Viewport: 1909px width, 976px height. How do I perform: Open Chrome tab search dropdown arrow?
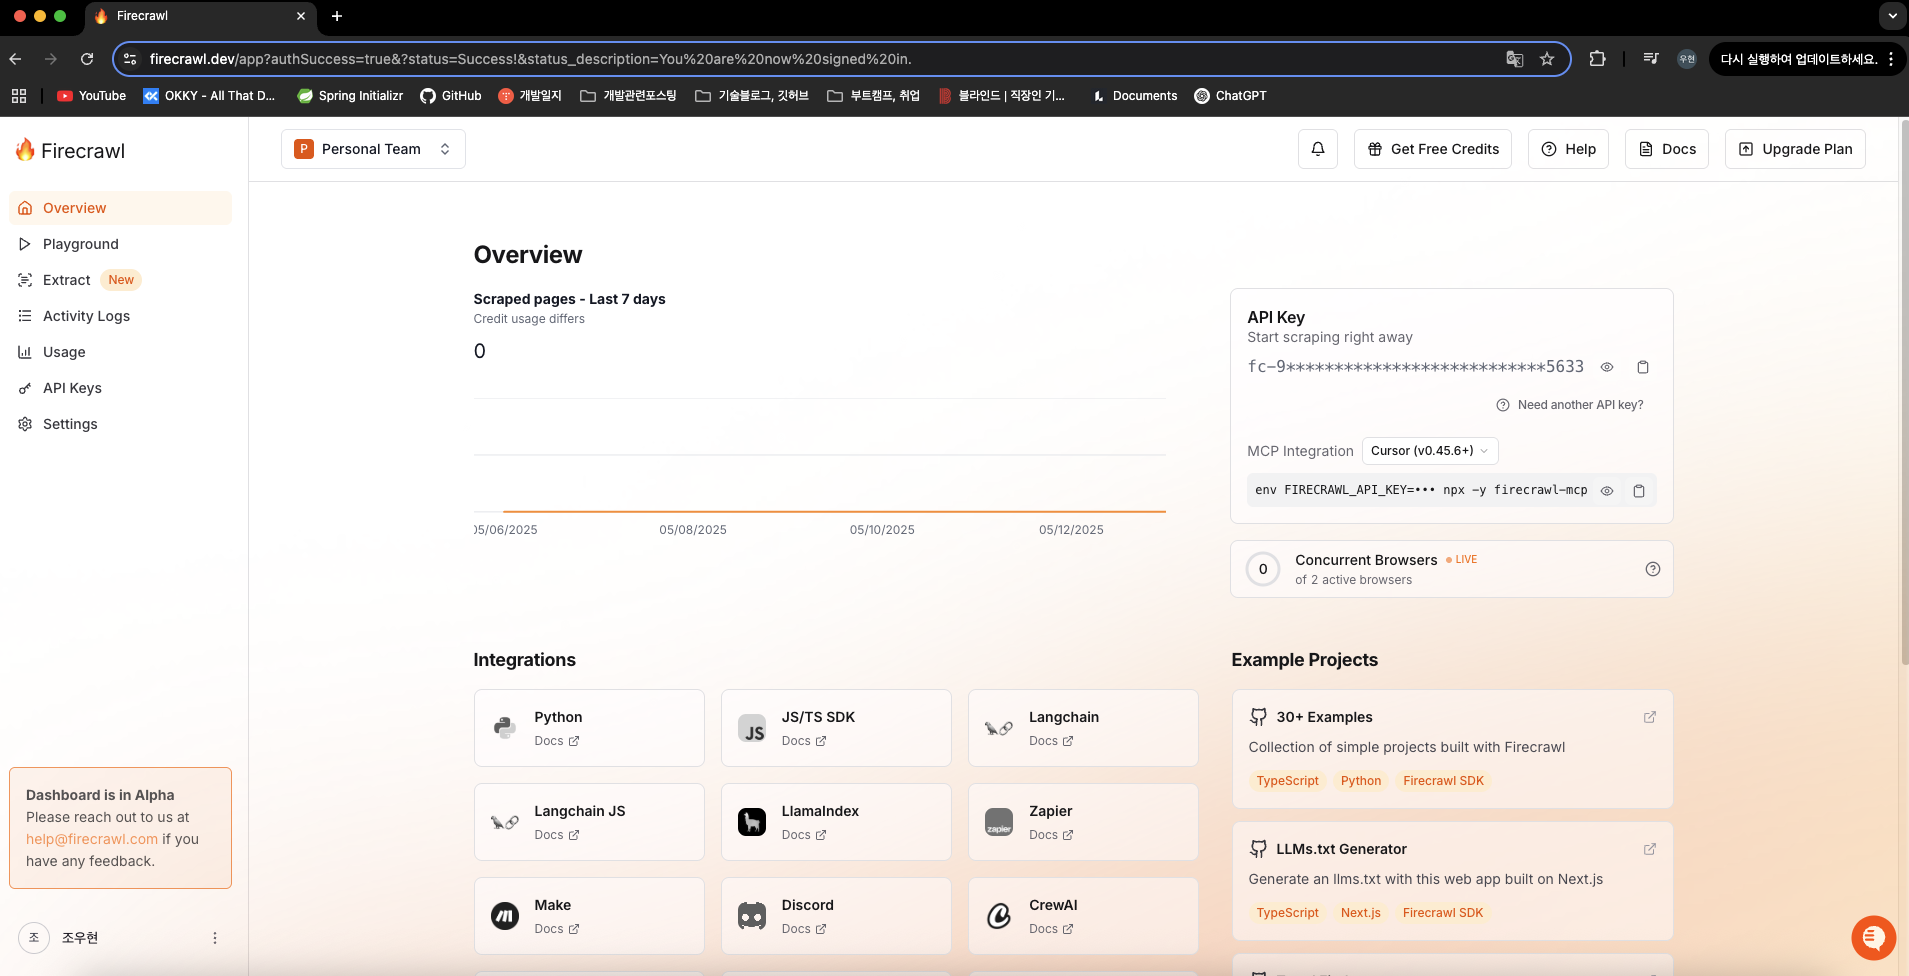(1892, 16)
